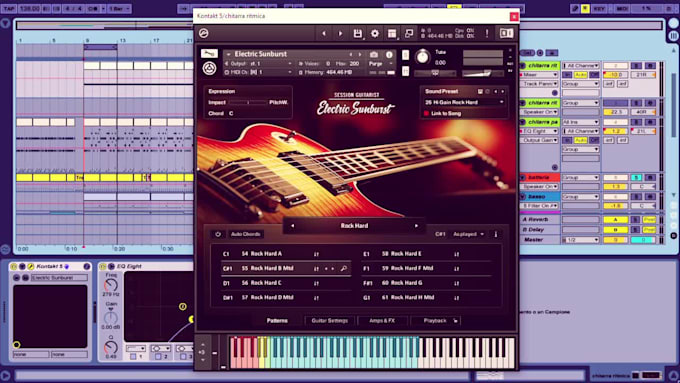Click the wrench edit icon beside Electric Sunburst
The height and width of the screenshot is (383, 680).
click(x=209, y=54)
